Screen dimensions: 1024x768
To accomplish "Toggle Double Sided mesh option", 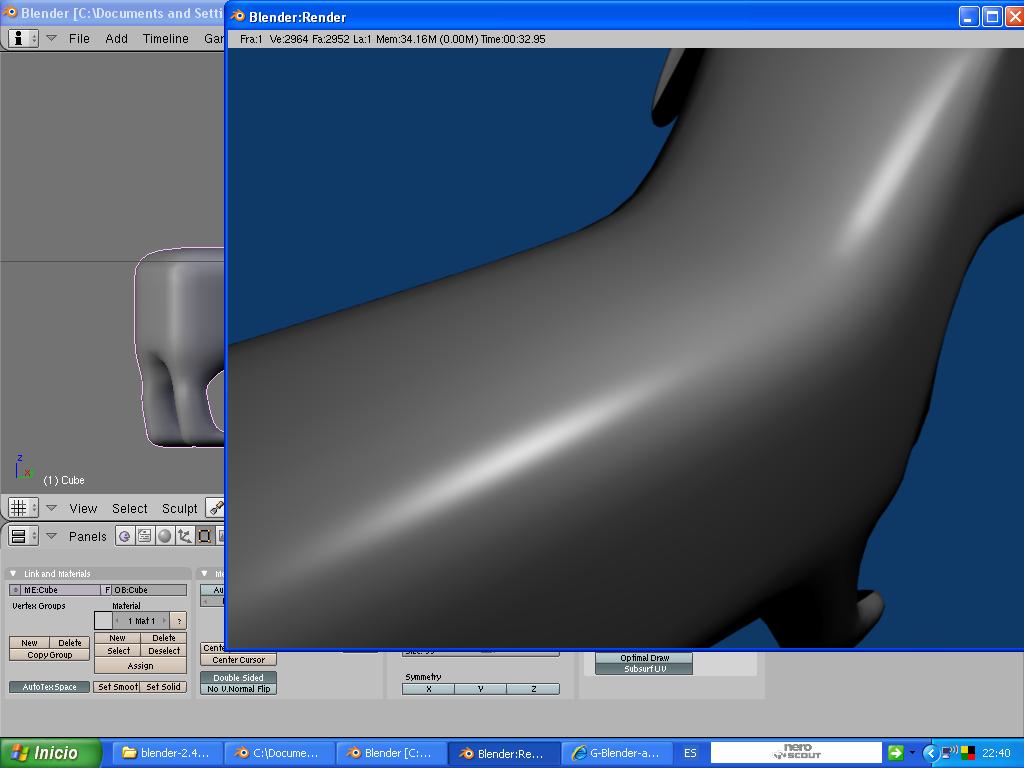I will pyautogui.click(x=238, y=677).
